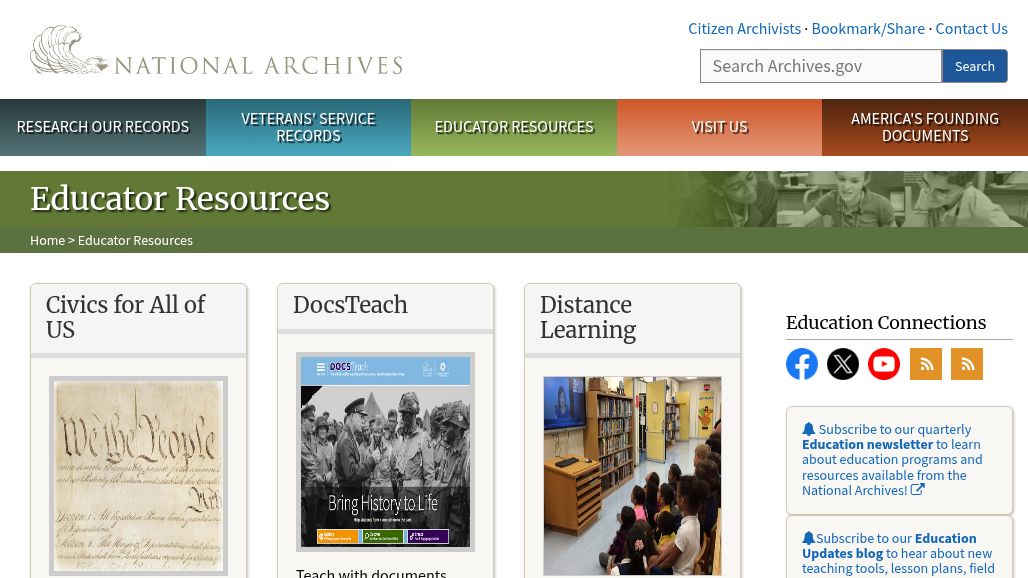Open the Bookmark/Share link
1028x578 pixels.
(x=868, y=28)
